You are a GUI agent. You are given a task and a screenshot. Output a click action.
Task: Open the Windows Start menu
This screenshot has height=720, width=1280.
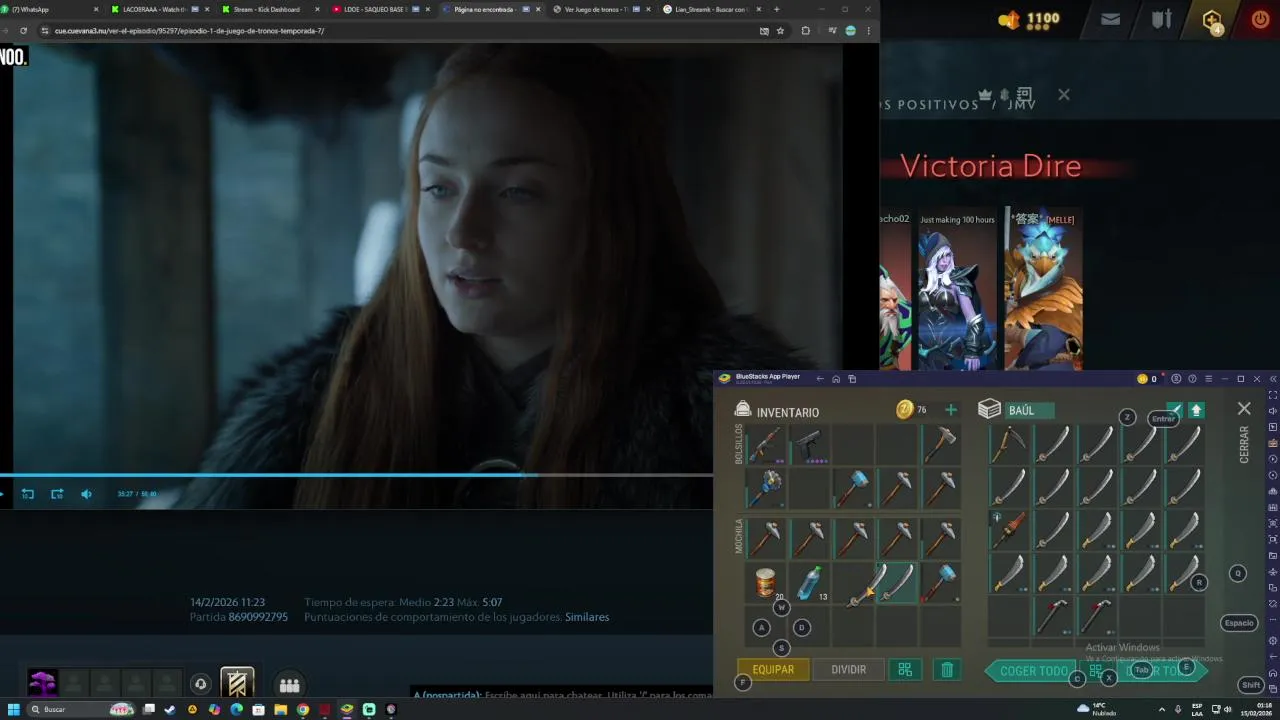[14, 709]
